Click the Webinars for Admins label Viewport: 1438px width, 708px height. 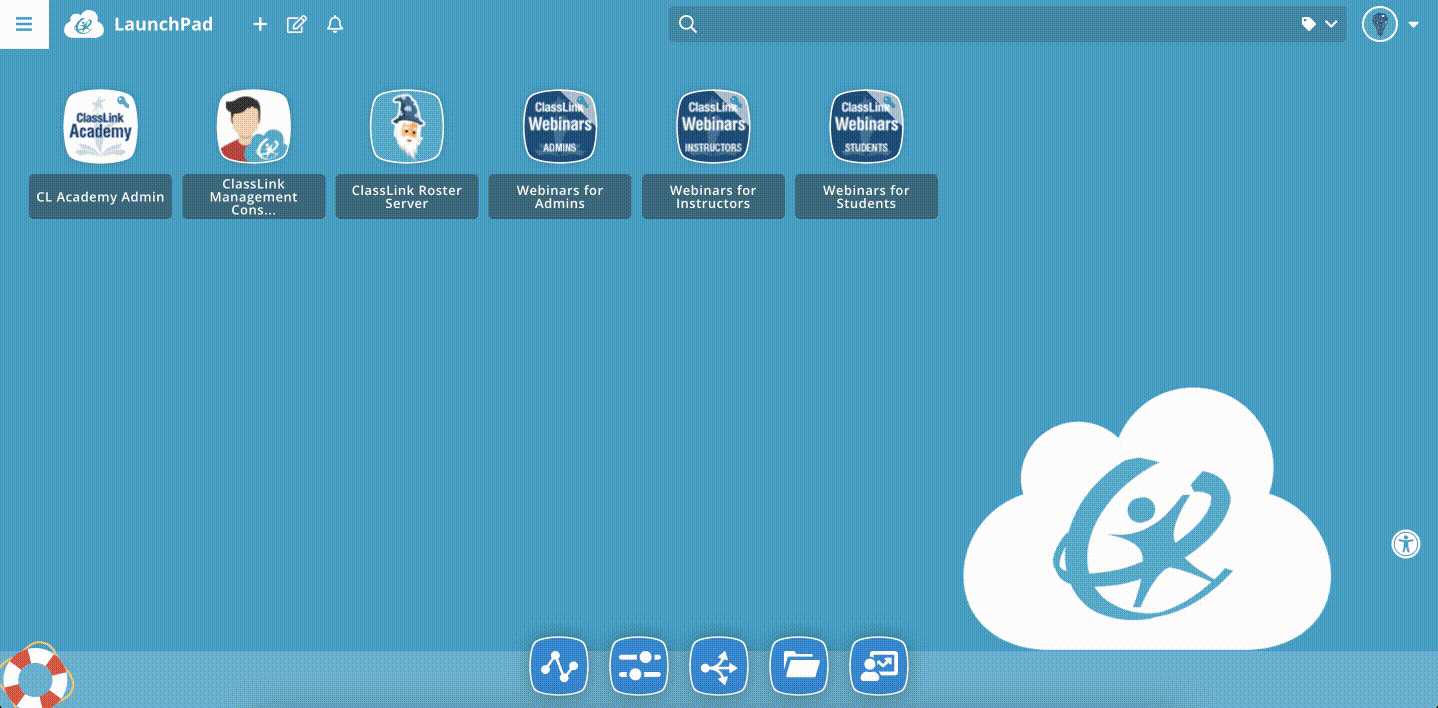tap(560, 197)
